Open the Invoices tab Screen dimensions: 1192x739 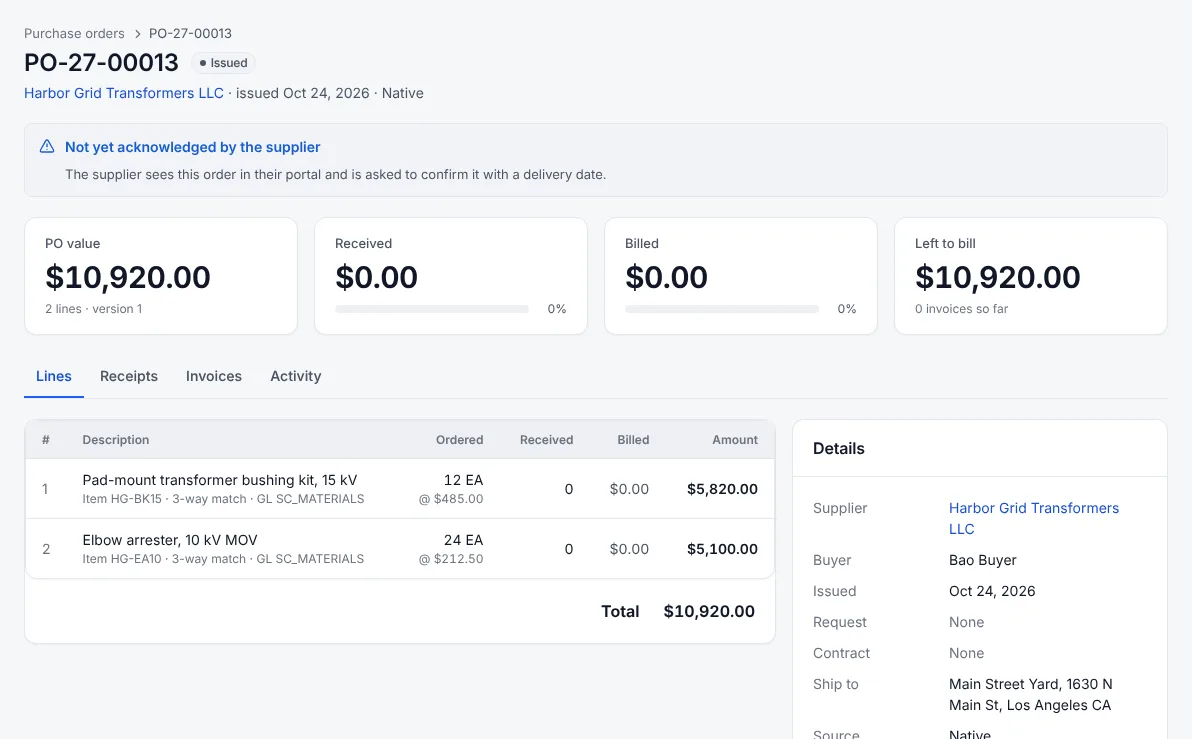pyautogui.click(x=214, y=376)
